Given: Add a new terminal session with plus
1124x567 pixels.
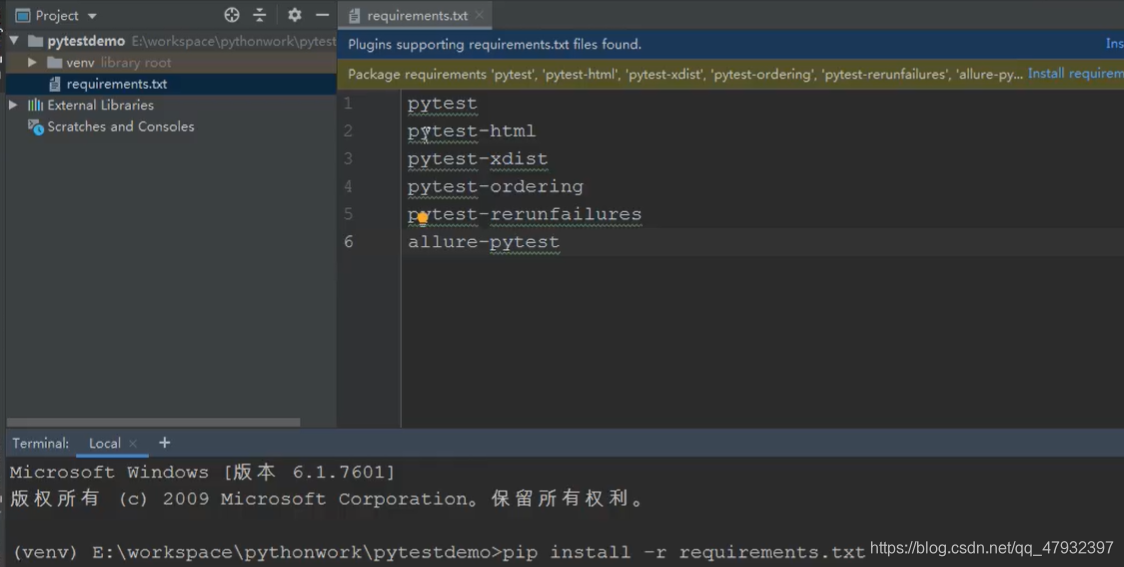Looking at the screenshot, I should point(165,443).
